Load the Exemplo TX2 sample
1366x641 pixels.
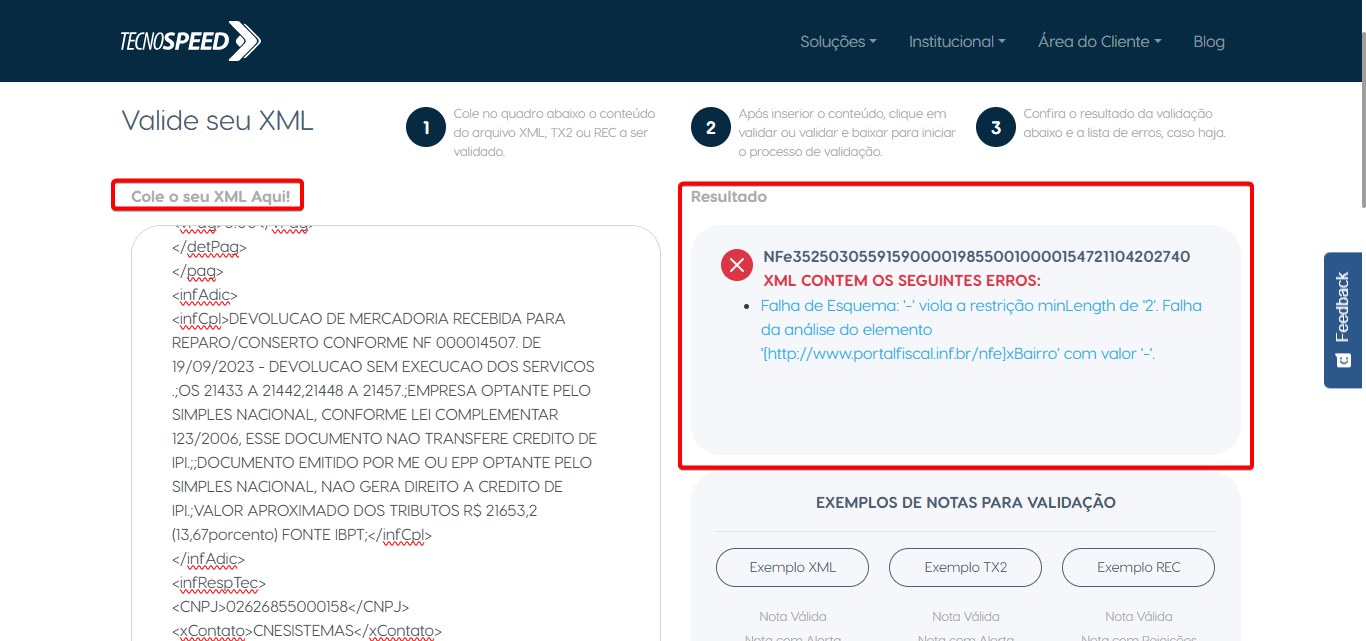(965, 567)
